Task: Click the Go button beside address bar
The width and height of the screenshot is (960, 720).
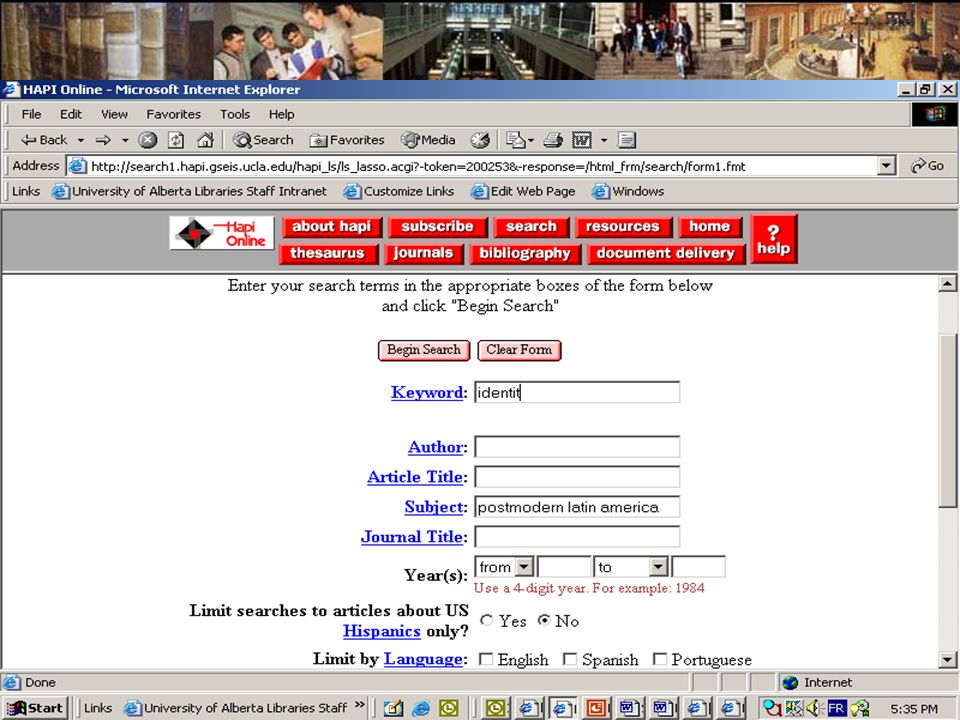Action: (928, 166)
